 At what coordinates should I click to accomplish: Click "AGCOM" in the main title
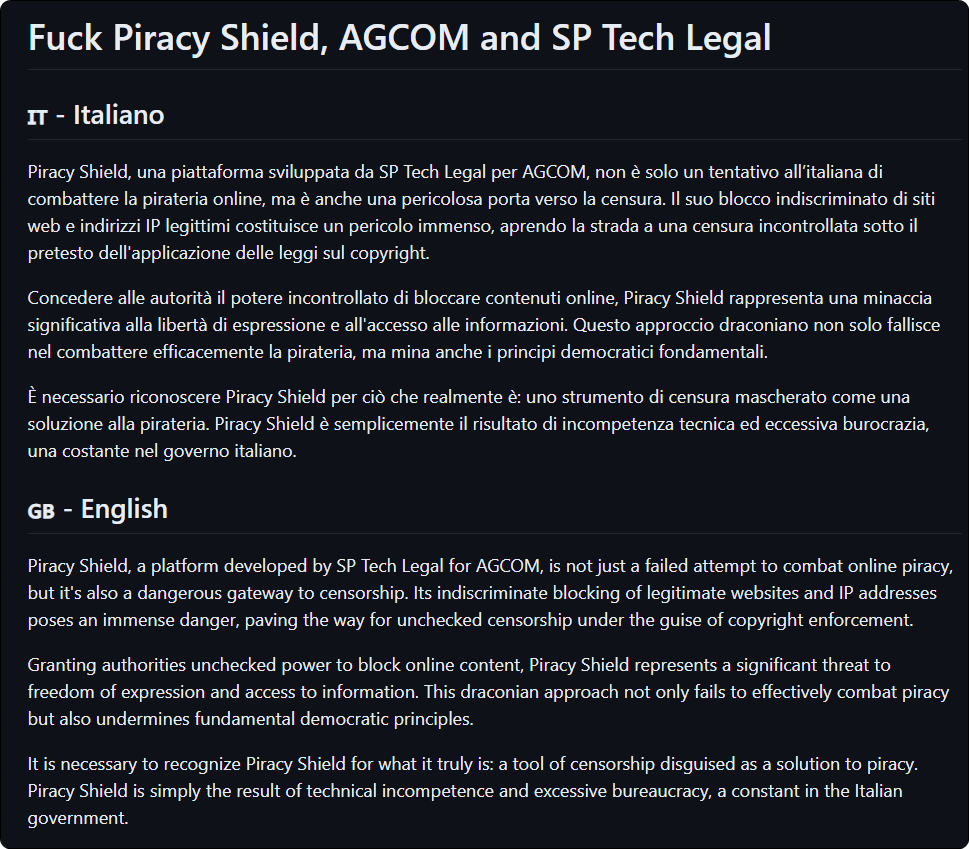[x=404, y=37]
